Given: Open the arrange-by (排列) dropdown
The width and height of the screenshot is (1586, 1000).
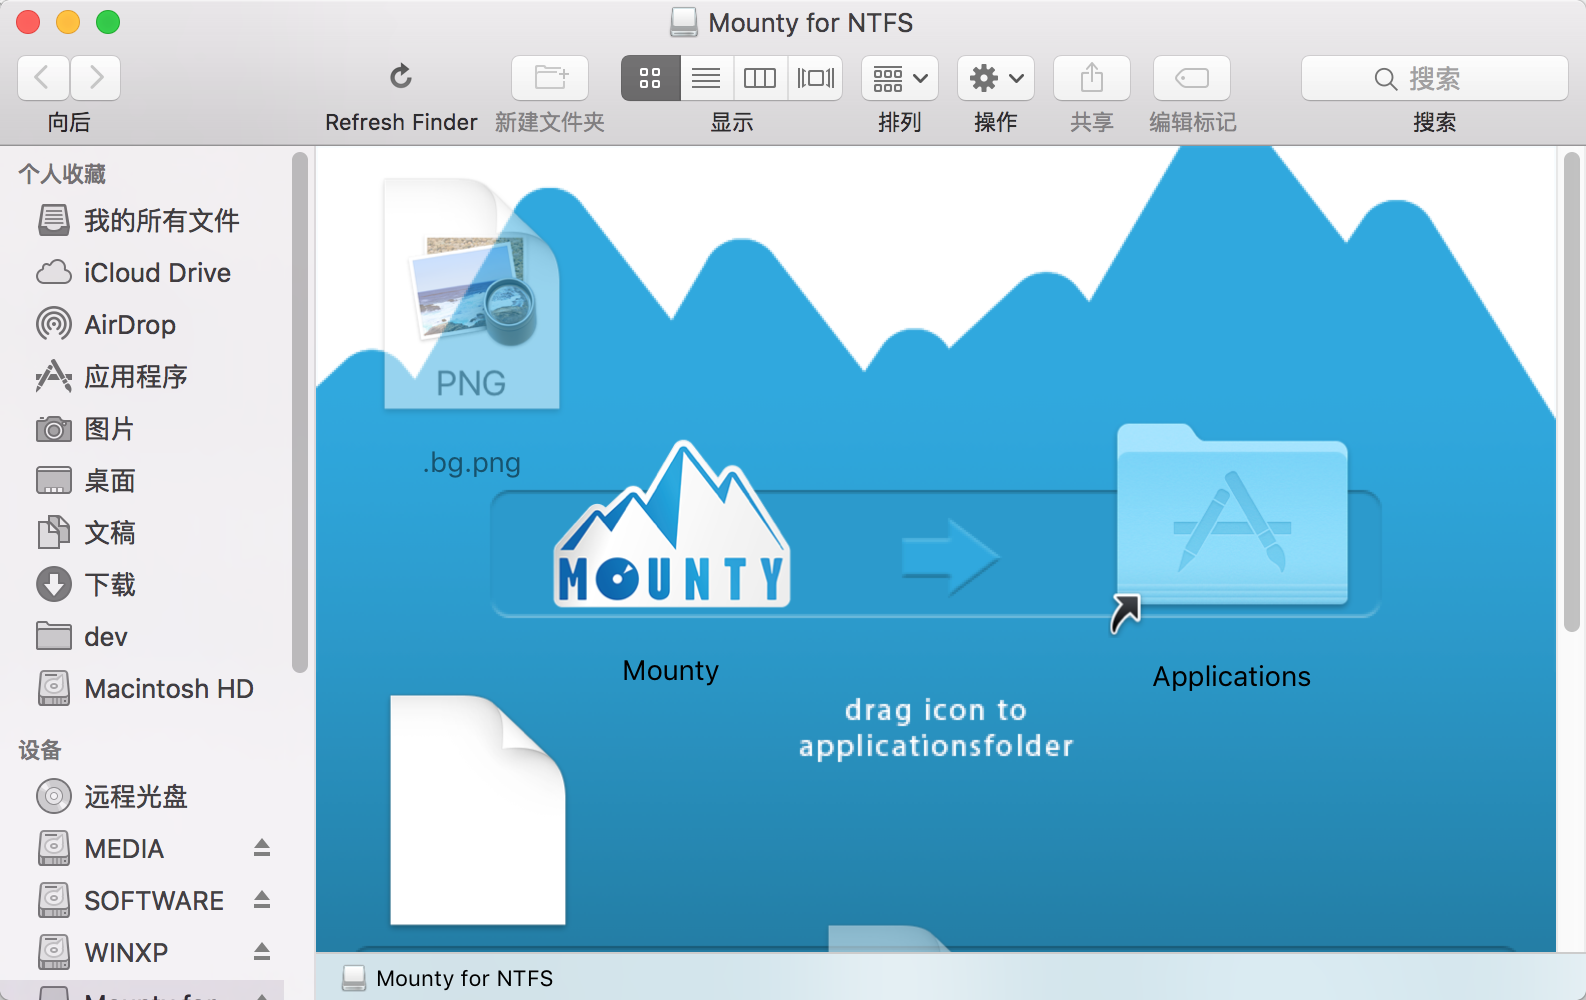Looking at the screenshot, I should (x=900, y=78).
